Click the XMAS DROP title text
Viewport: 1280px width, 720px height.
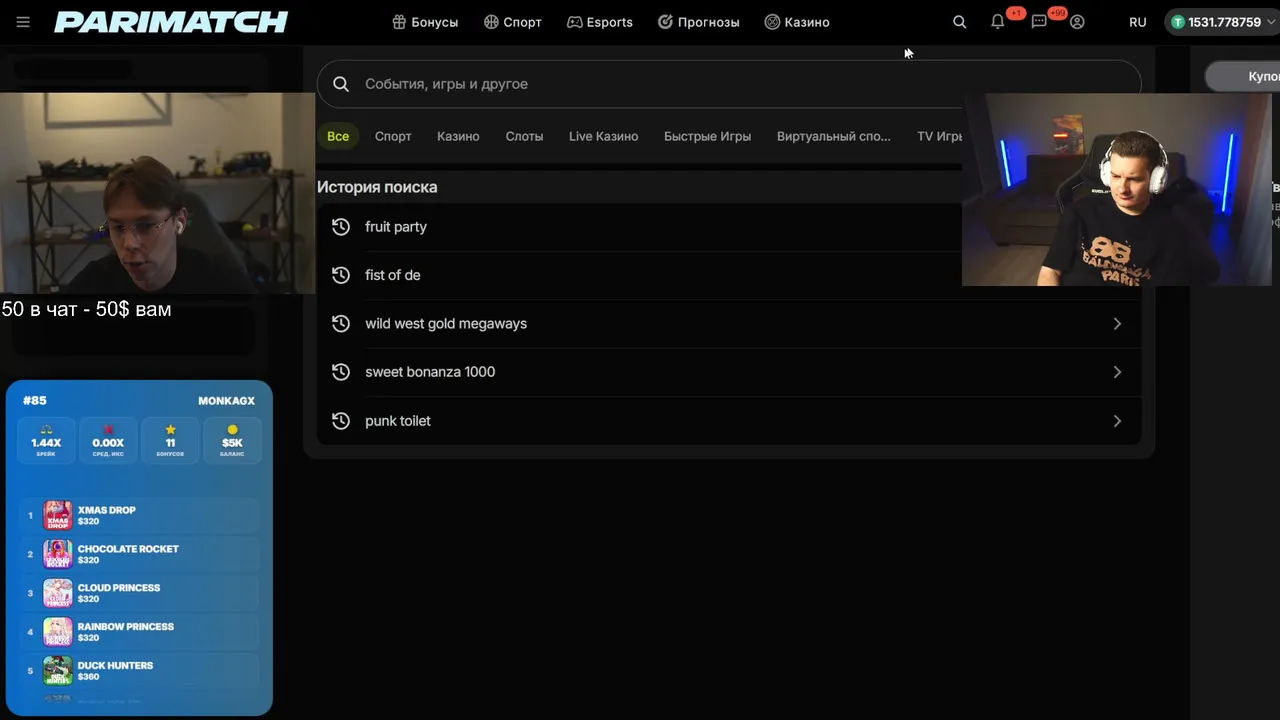click(x=107, y=510)
